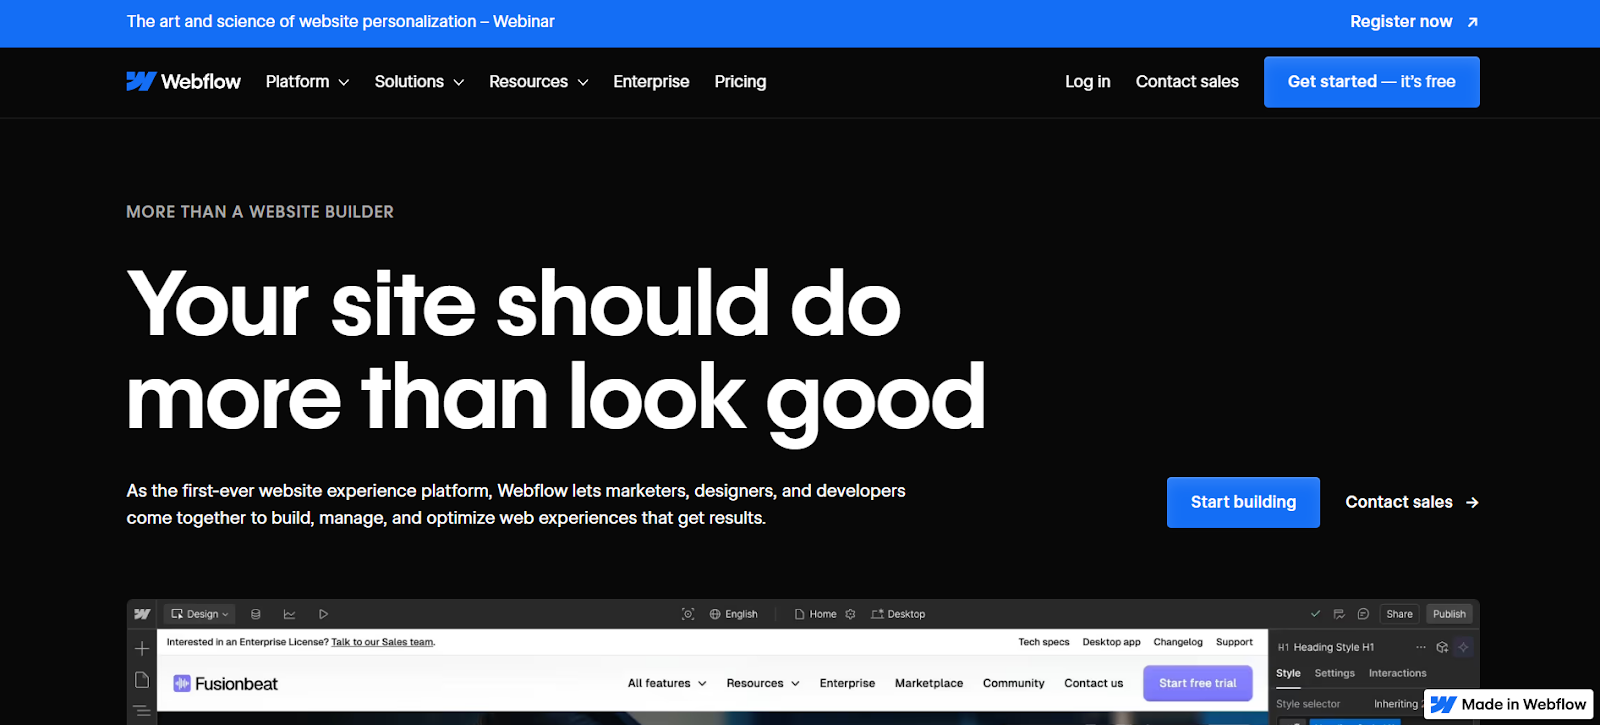The height and width of the screenshot is (725, 1600).
Task: Click the Made in Webflow badge
Action: click(x=1509, y=704)
